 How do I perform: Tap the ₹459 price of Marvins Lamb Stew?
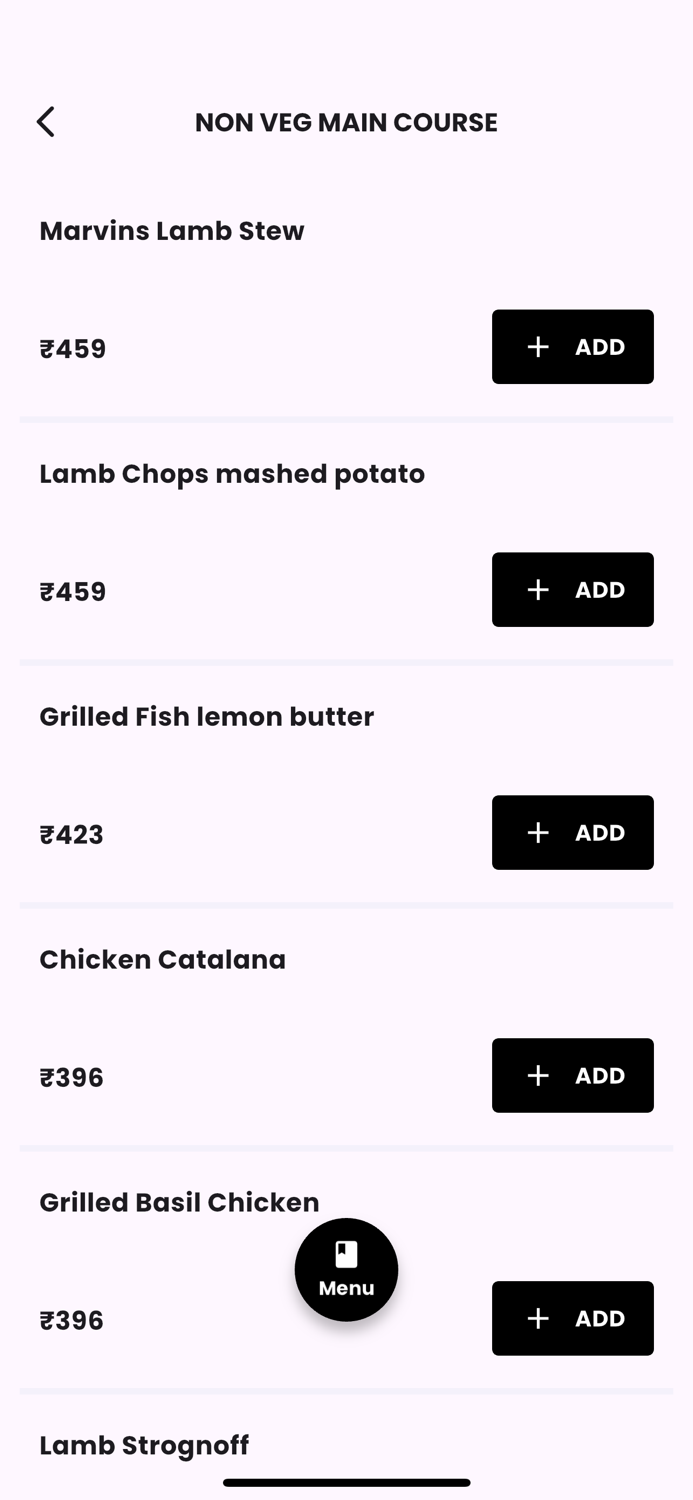72,347
